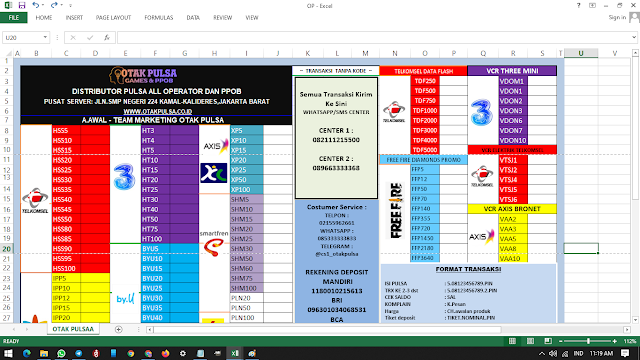The width and height of the screenshot is (640, 360).
Task: Save the workbook with the floppy disk icon
Action: click(22, 5)
